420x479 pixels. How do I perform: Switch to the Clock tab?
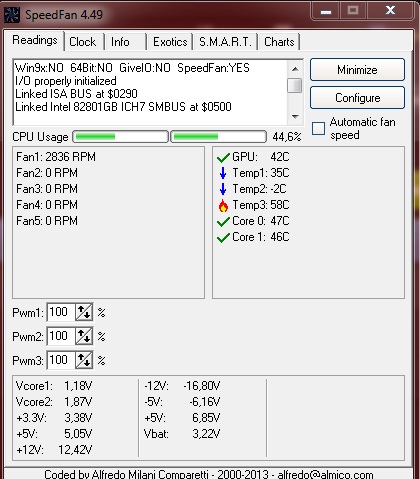point(83,42)
